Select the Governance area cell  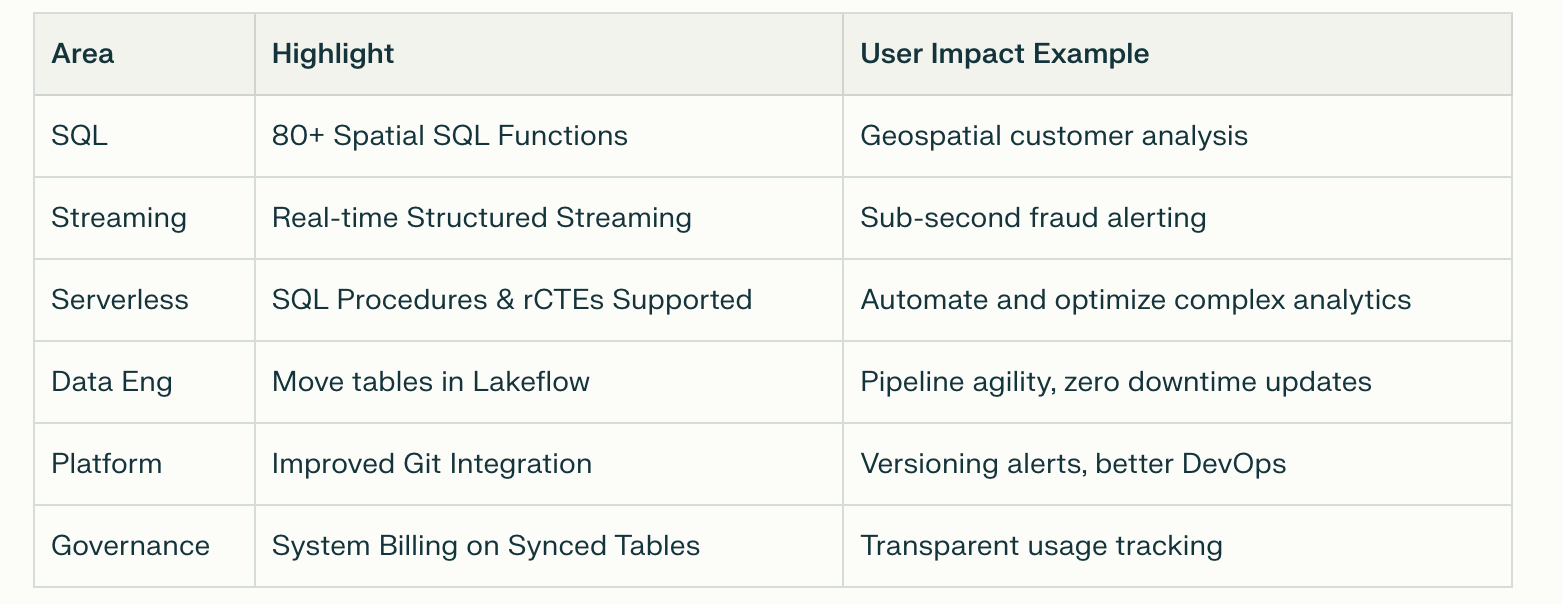point(130,546)
